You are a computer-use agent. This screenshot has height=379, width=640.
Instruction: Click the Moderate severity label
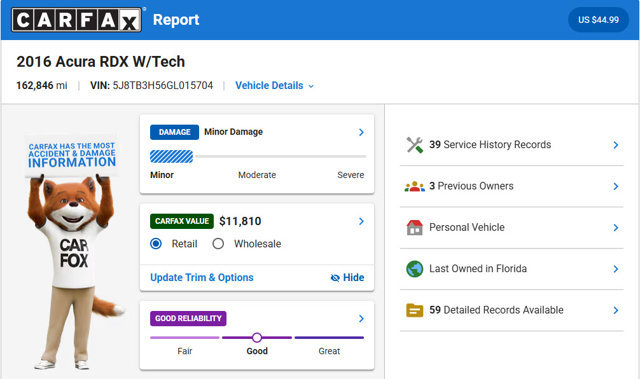point(257,175)
